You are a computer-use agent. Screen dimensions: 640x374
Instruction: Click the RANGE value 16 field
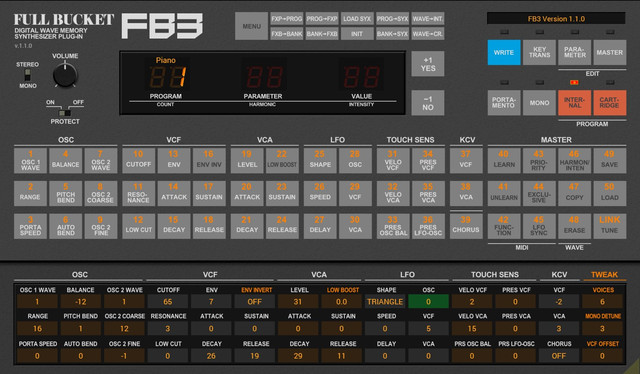(x=37, y=329)
